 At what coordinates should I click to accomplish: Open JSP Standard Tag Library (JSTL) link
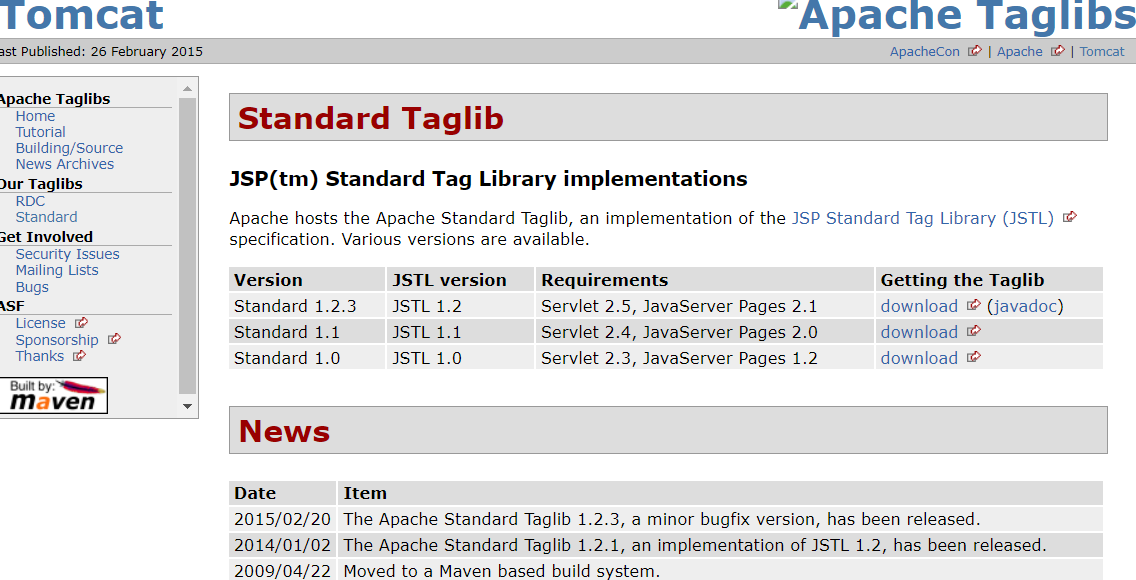click(x=922, y=218)
